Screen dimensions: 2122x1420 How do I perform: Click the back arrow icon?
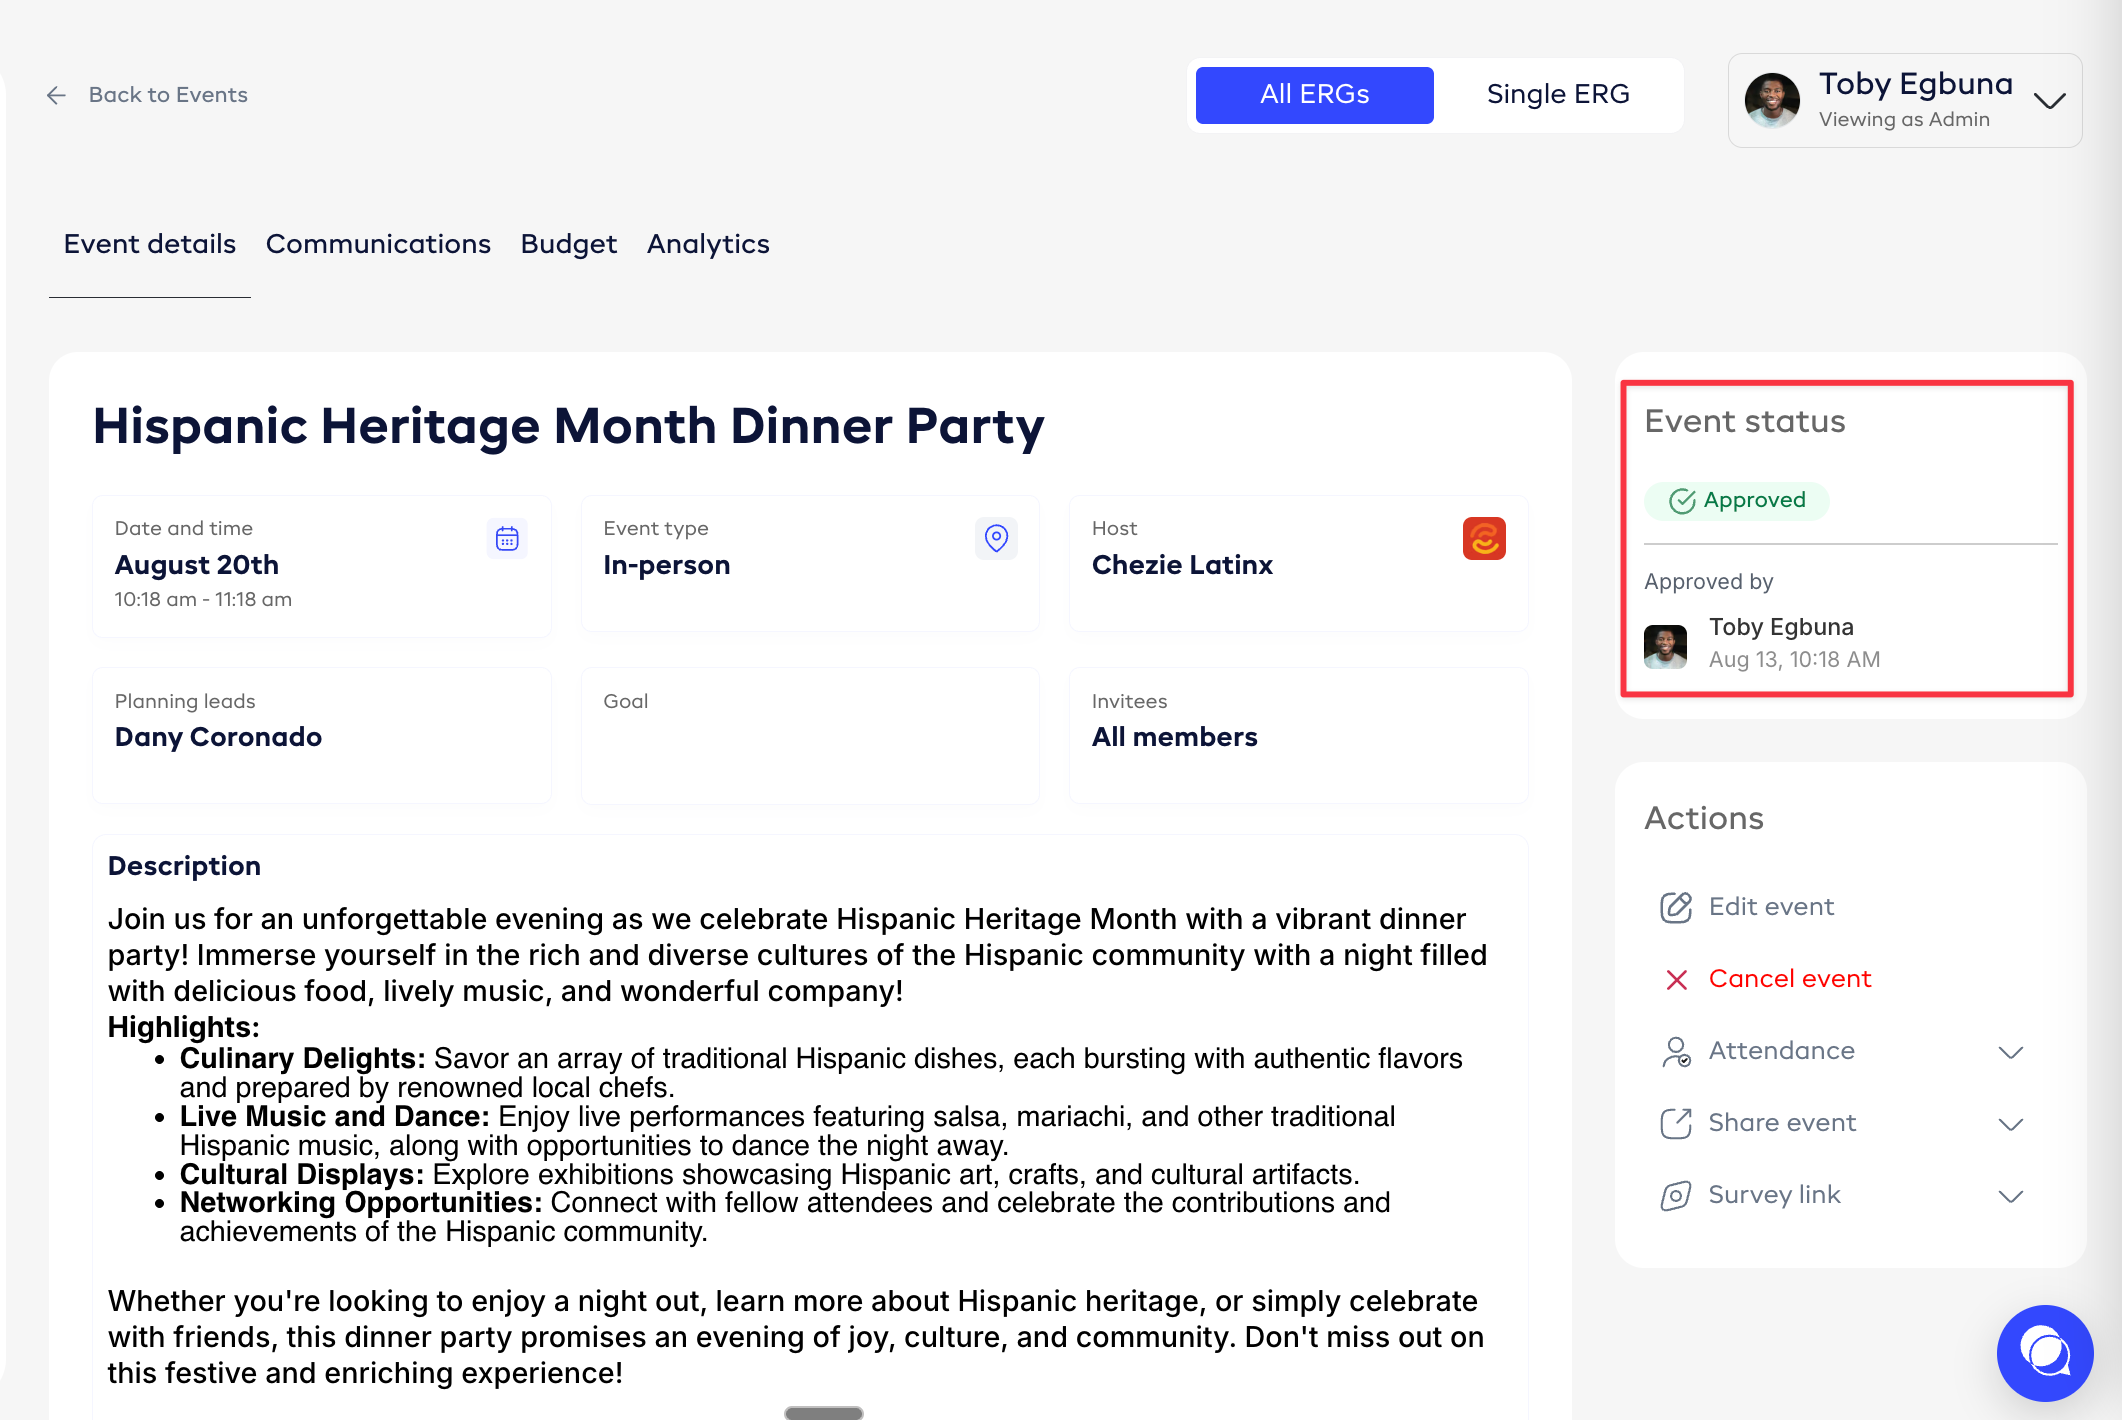tap(56, 95)
